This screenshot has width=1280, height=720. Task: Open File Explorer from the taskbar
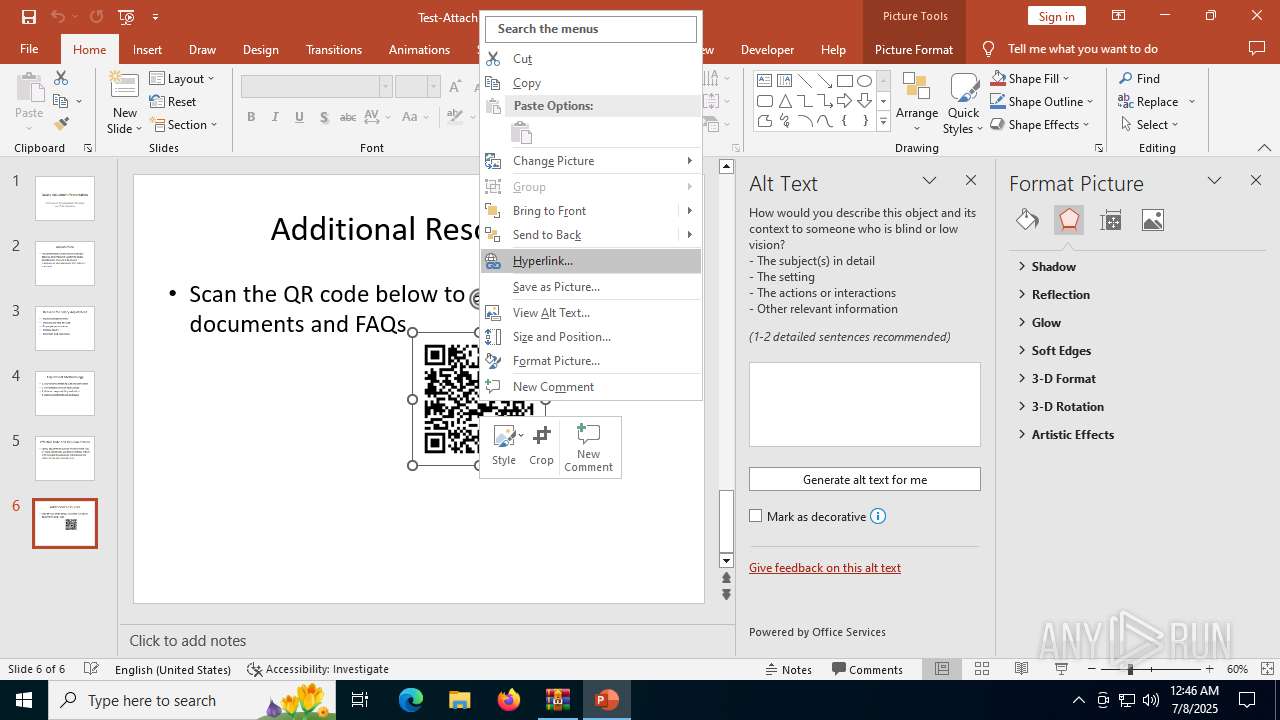[459, 700]
